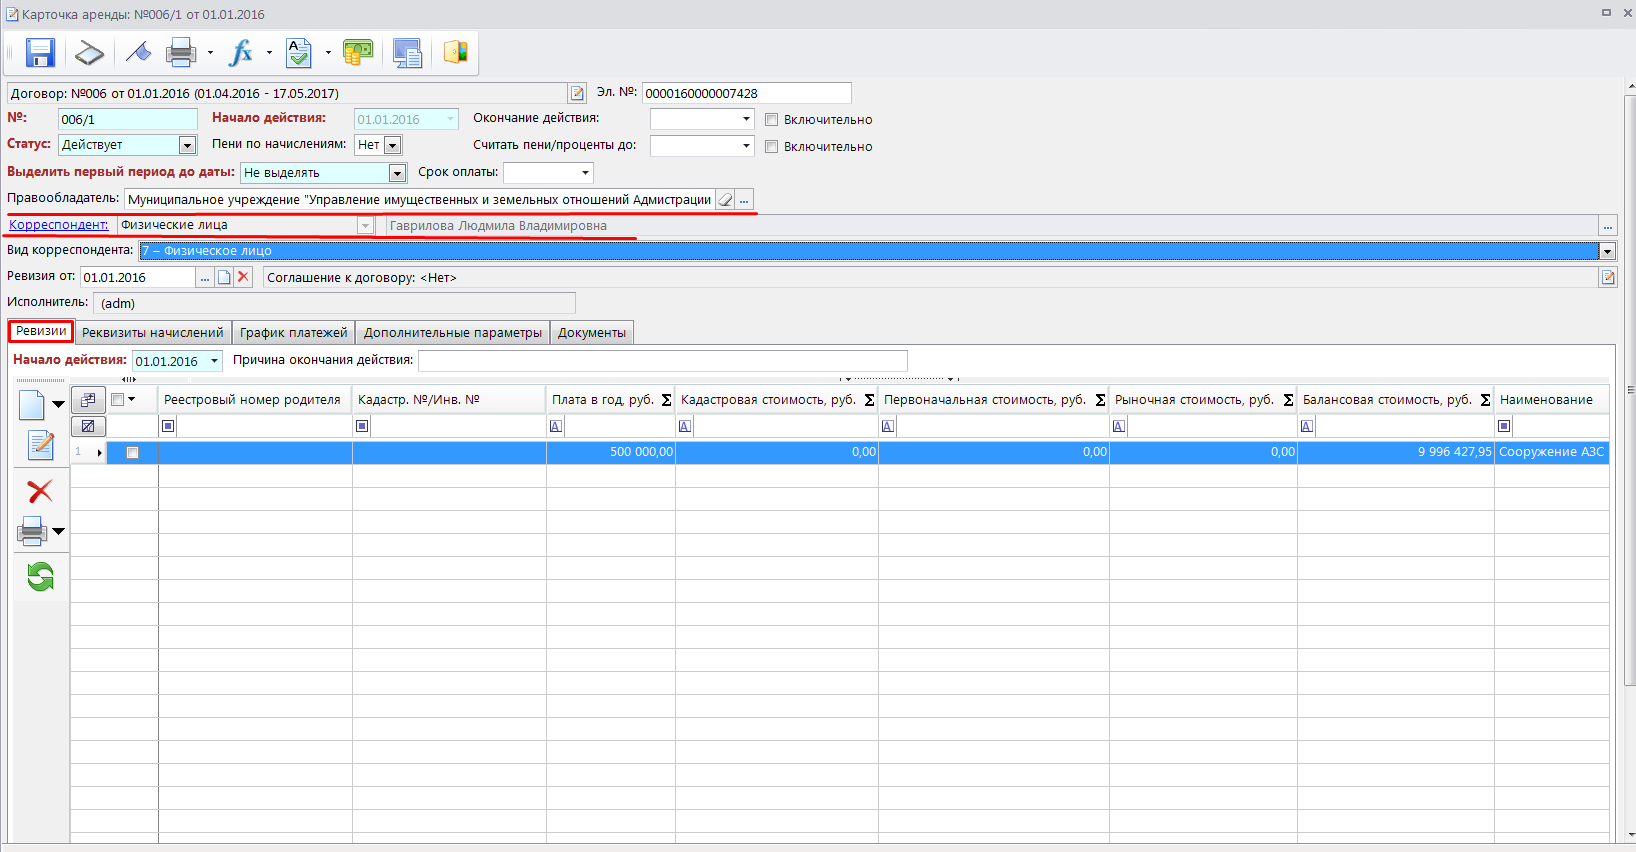Screen dimensions: 1636x852
Task: Click ellipsis button at end of Корреспондент row
Action: 1608,226
